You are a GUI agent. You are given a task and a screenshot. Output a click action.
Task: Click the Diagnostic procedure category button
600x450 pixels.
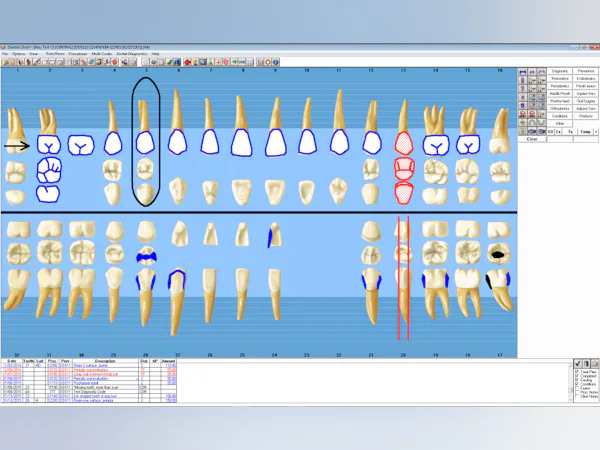[x=559, y=71]
